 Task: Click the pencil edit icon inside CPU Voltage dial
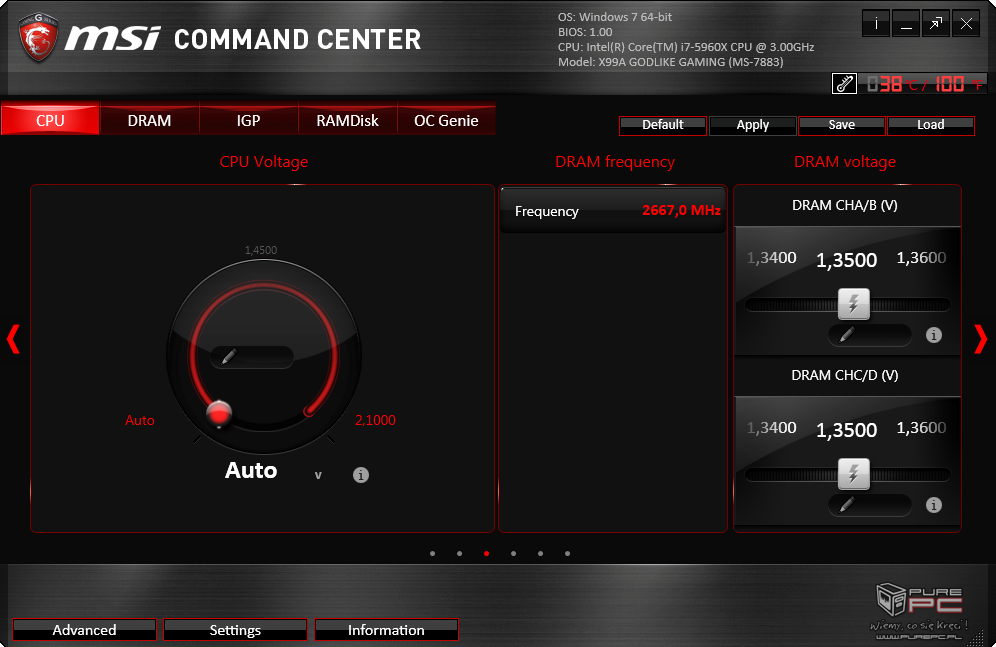coord(229,357)
